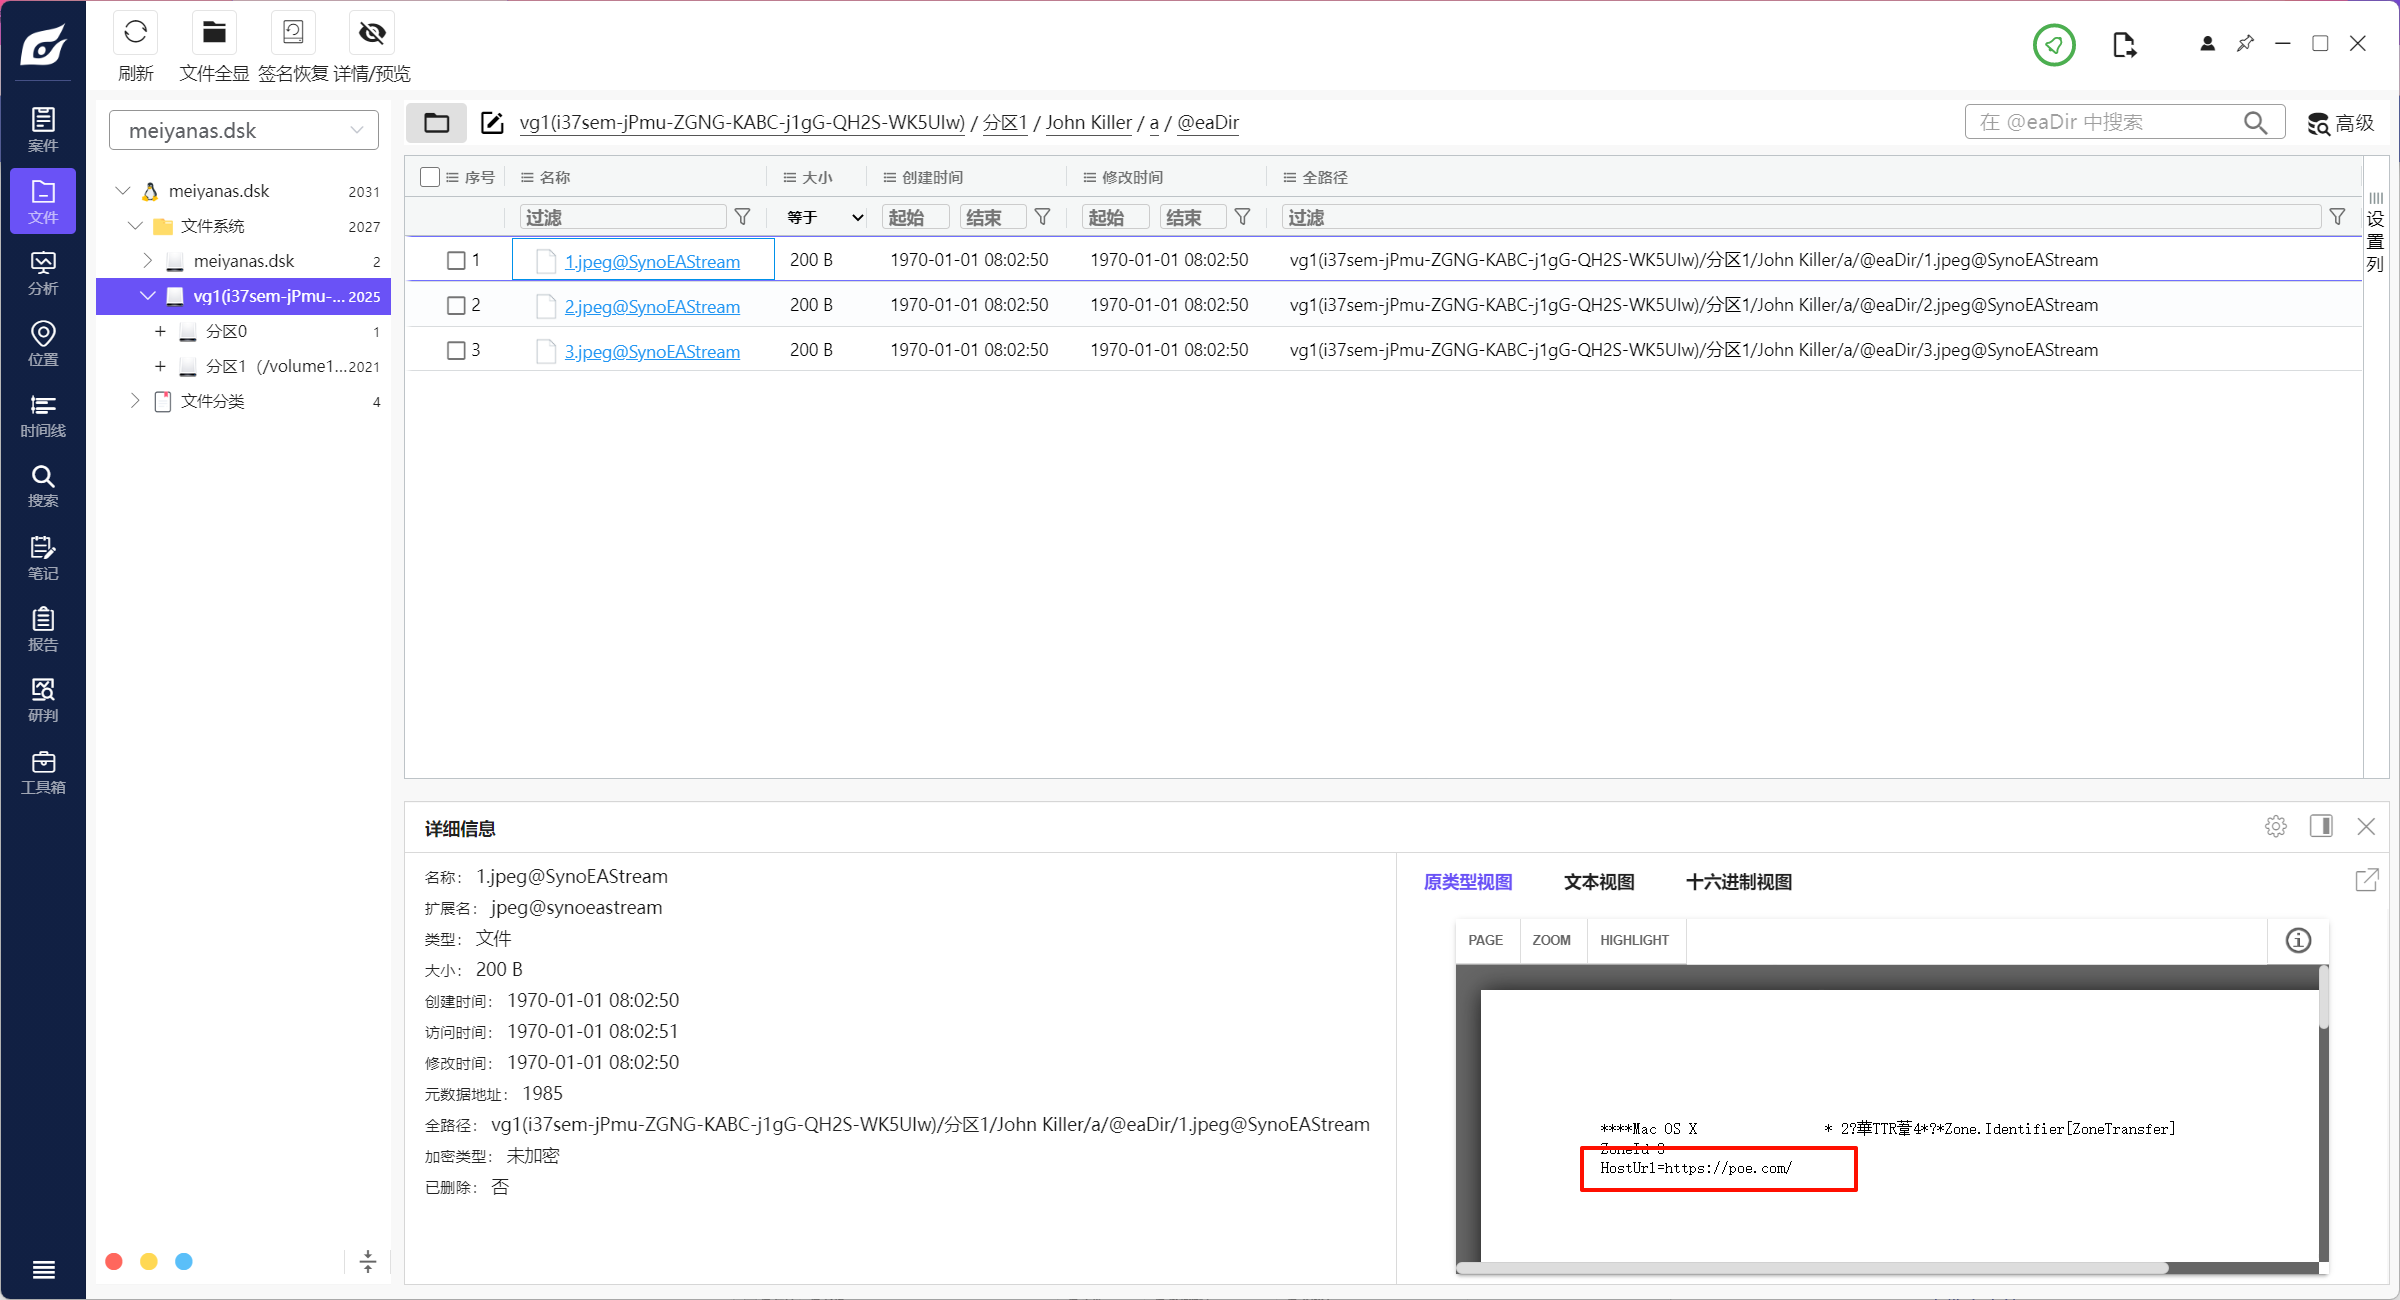Open the size filter 等于 dropdown

pyautogui.click(x=824, y=218)
